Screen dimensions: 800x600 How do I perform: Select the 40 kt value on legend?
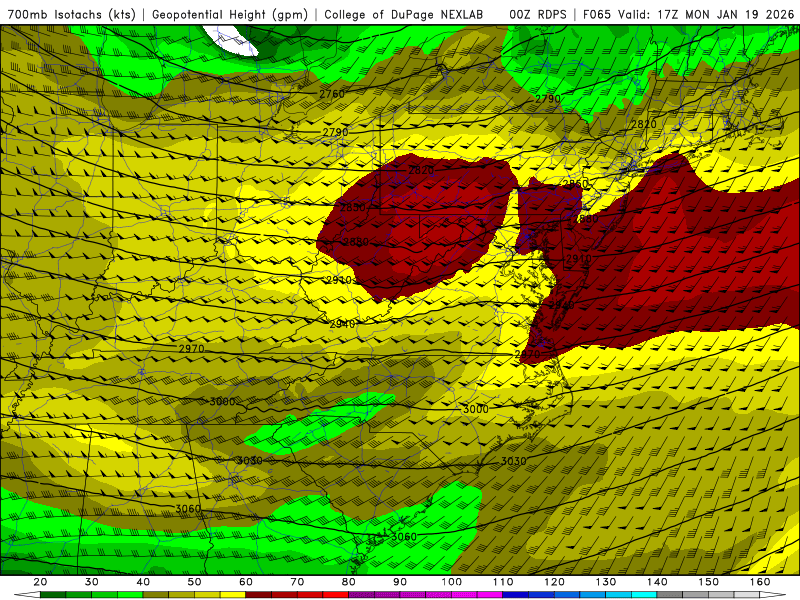pos(143,582)
